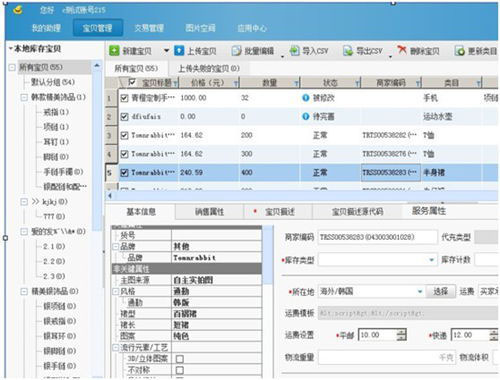This screenshot has width=500, height=380.
Task: Uncheck the row 5 Tomnrabbit checkbox
Action: 124,173
